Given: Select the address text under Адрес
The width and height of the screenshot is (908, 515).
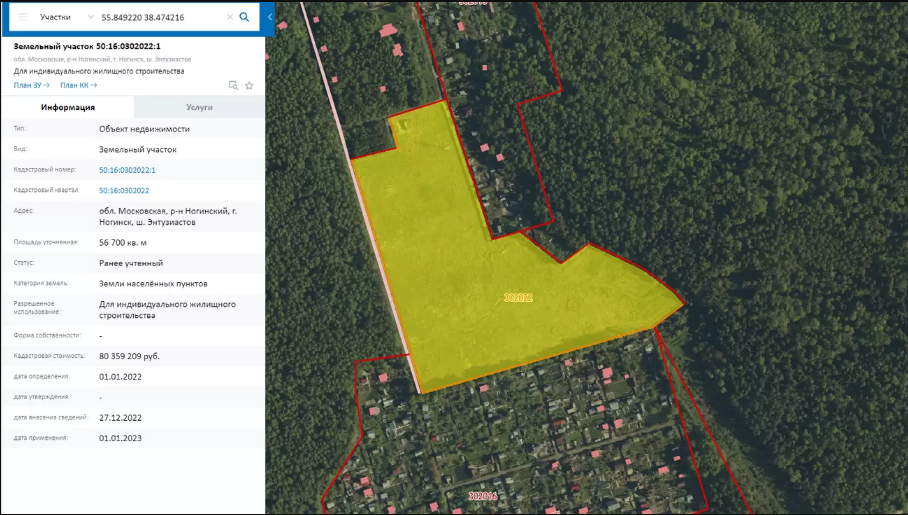Looking at the screenshot, I should tap(168, 217).
